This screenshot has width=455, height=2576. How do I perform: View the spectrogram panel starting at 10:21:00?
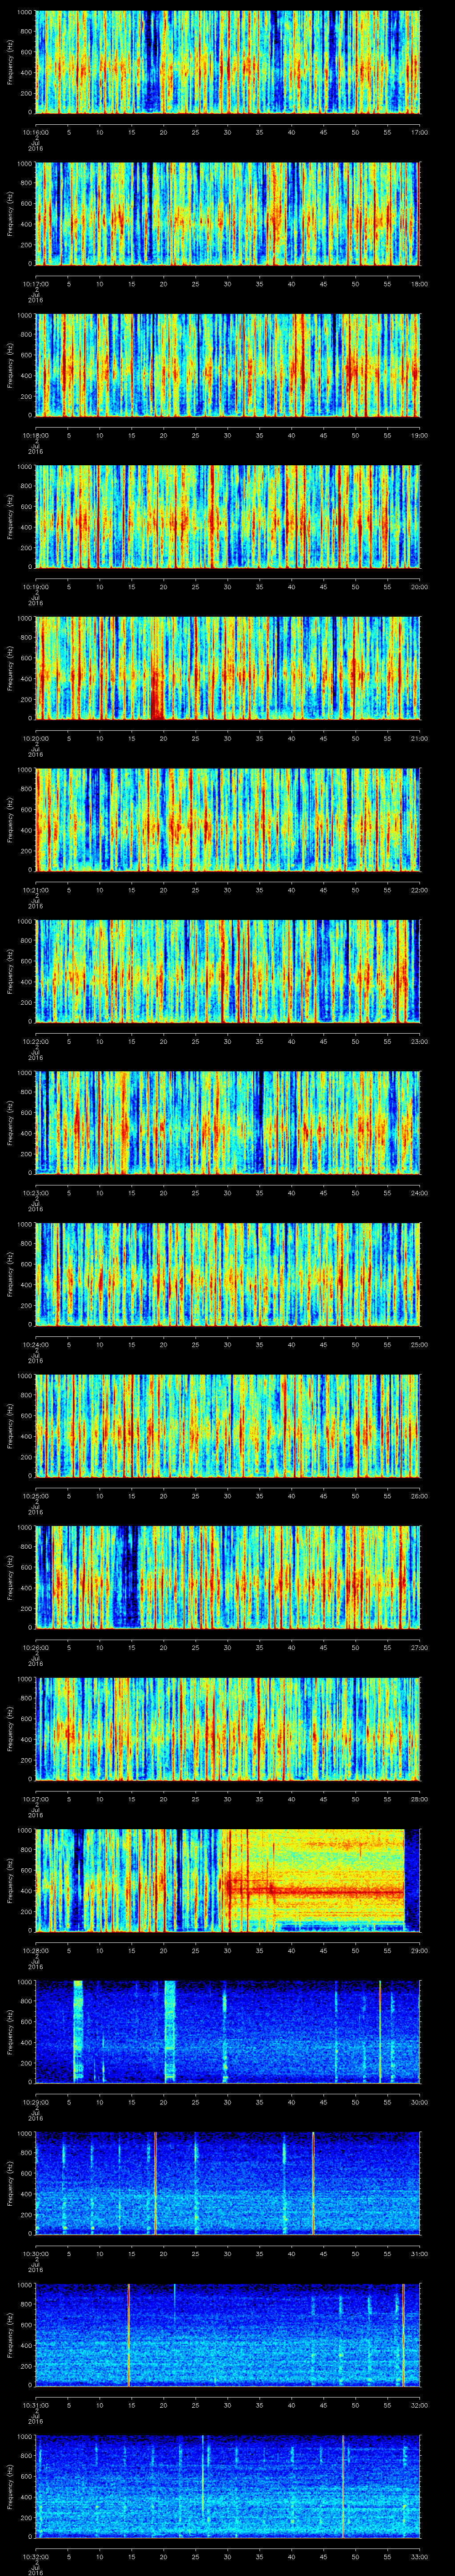tap(228, 819)
